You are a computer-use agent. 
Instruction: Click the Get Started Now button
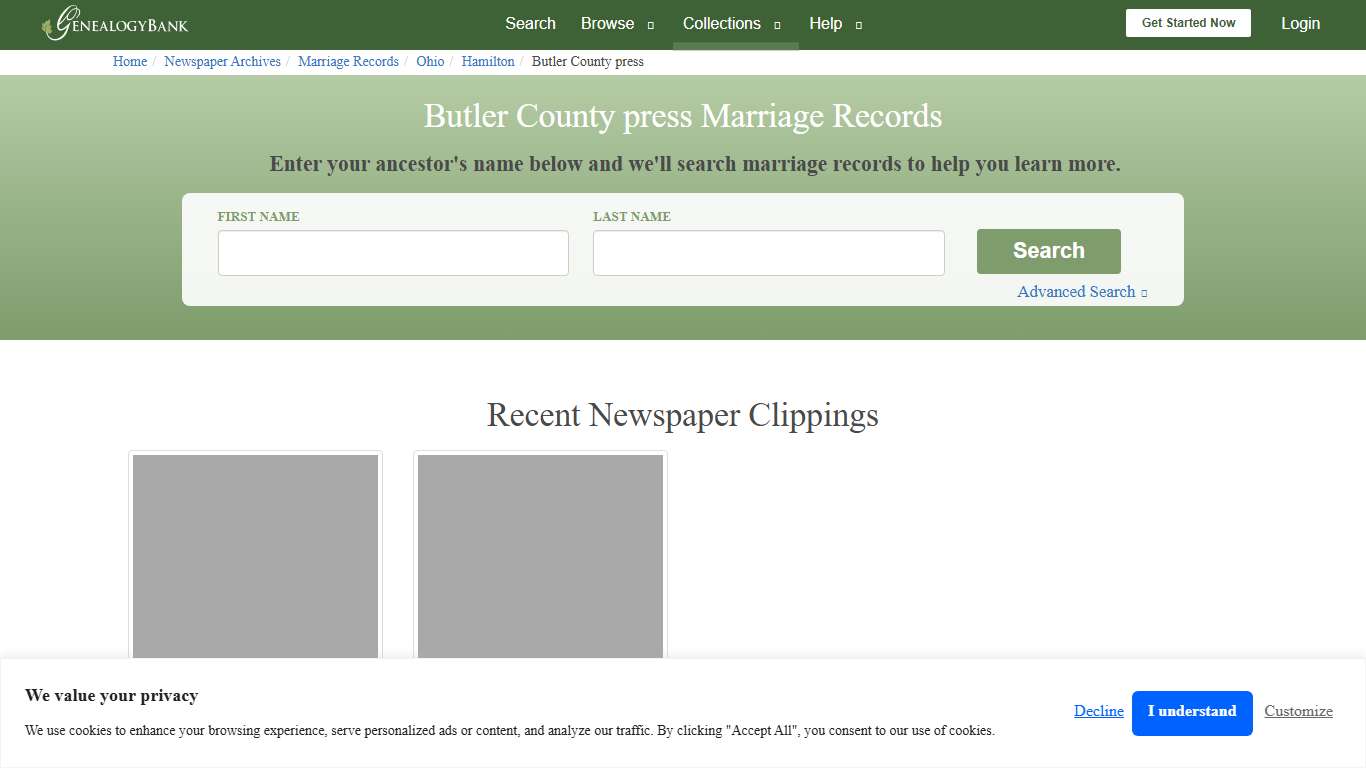pyautogui.click(x=1188, y=22)
